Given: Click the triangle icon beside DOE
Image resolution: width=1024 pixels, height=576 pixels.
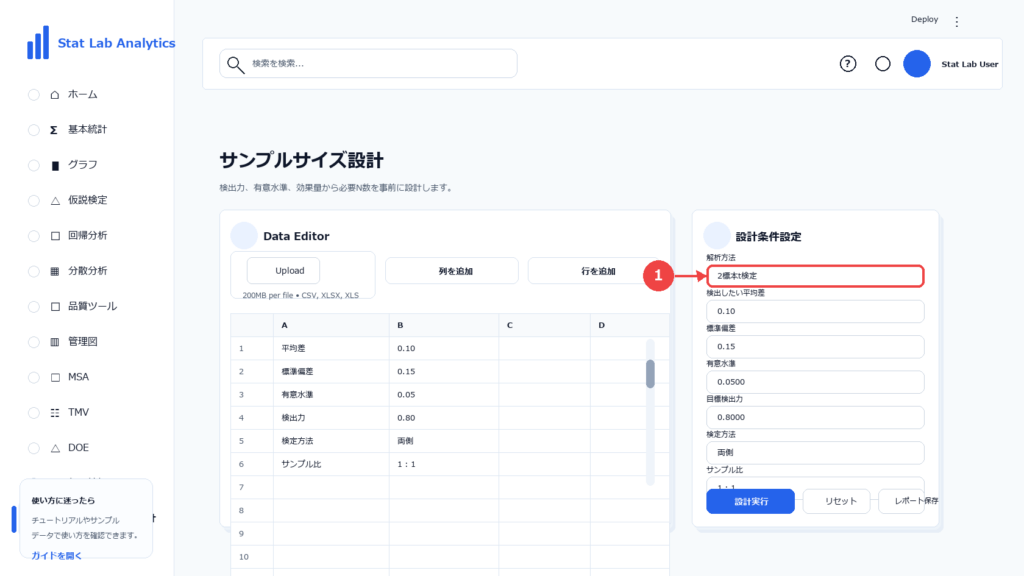Looking at the screenshot, I should [55, 448].
